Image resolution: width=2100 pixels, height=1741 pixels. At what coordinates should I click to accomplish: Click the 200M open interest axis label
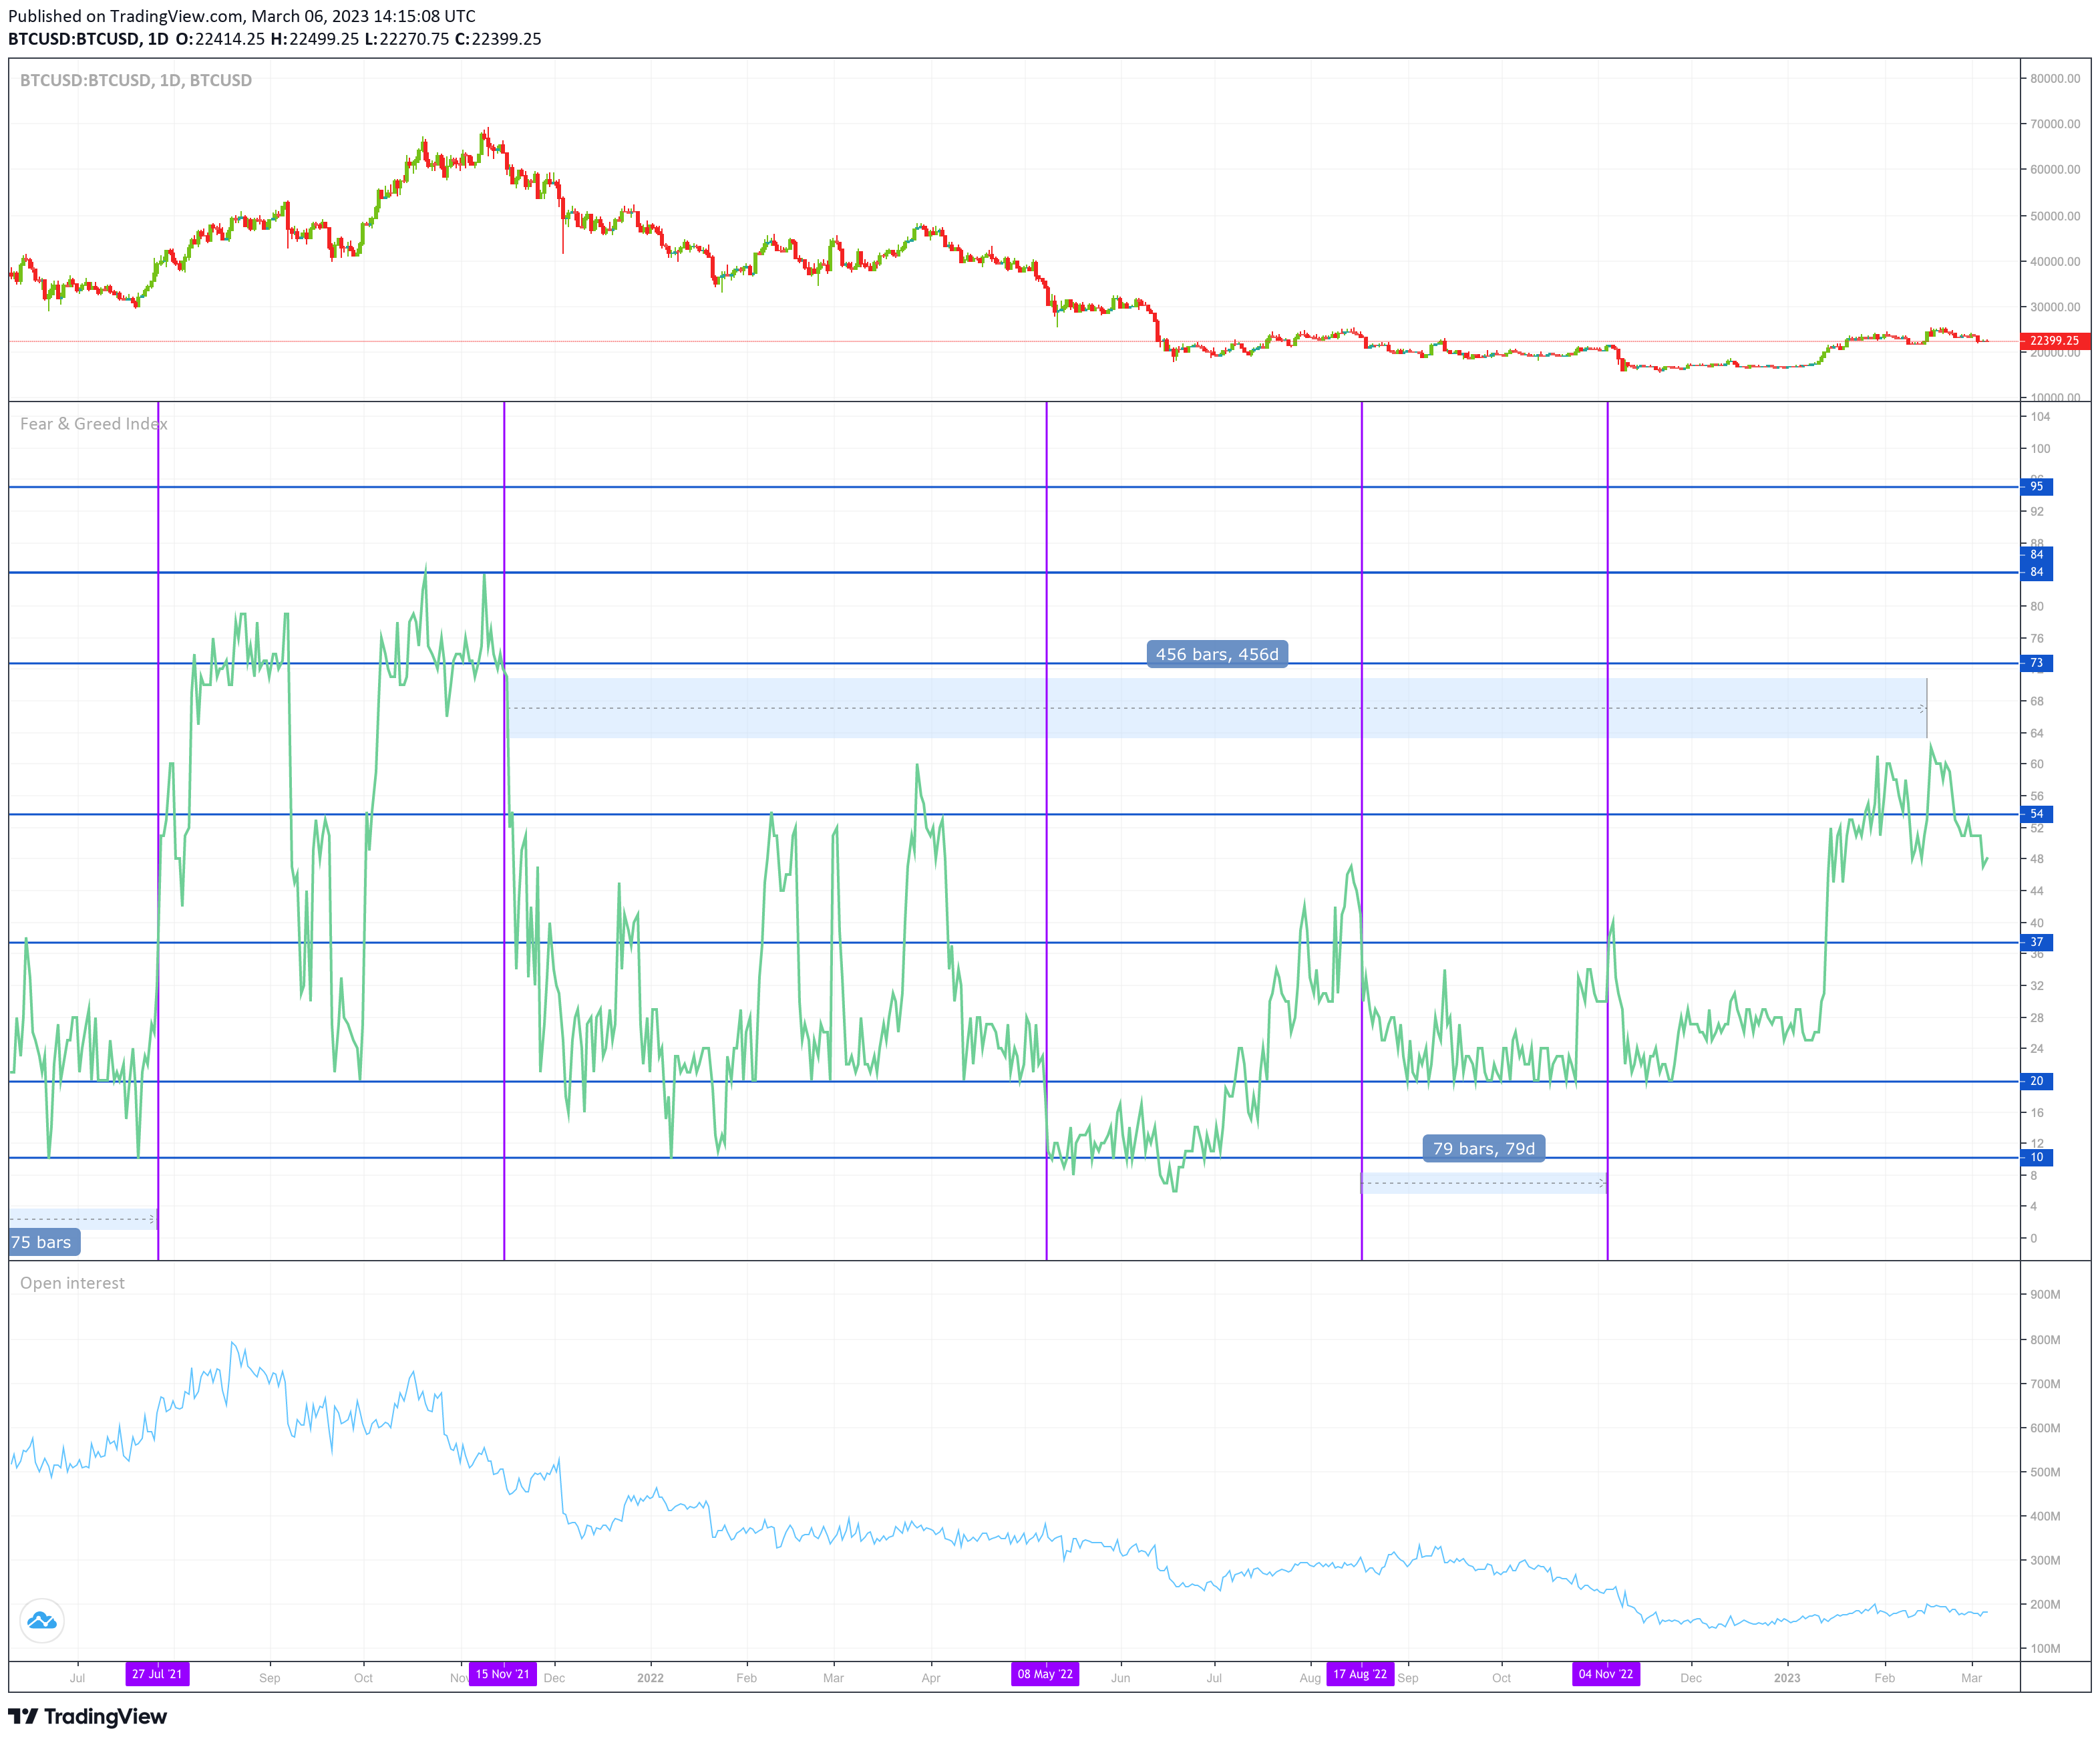click(x=2045, y=1604)
